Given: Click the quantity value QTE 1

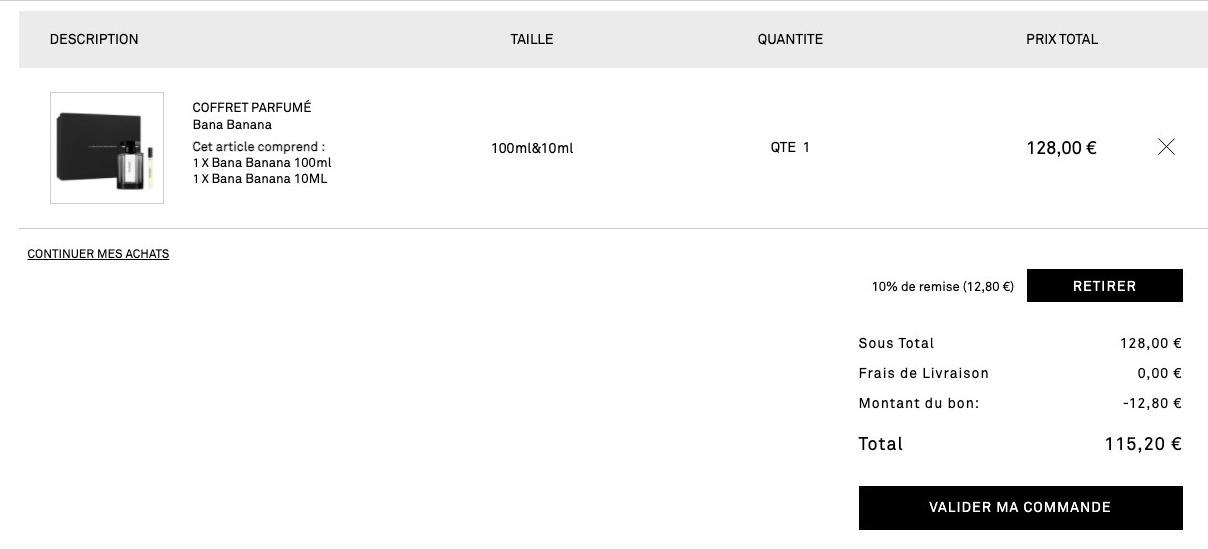Looking at the screenshot, I should tap(790, 147).
